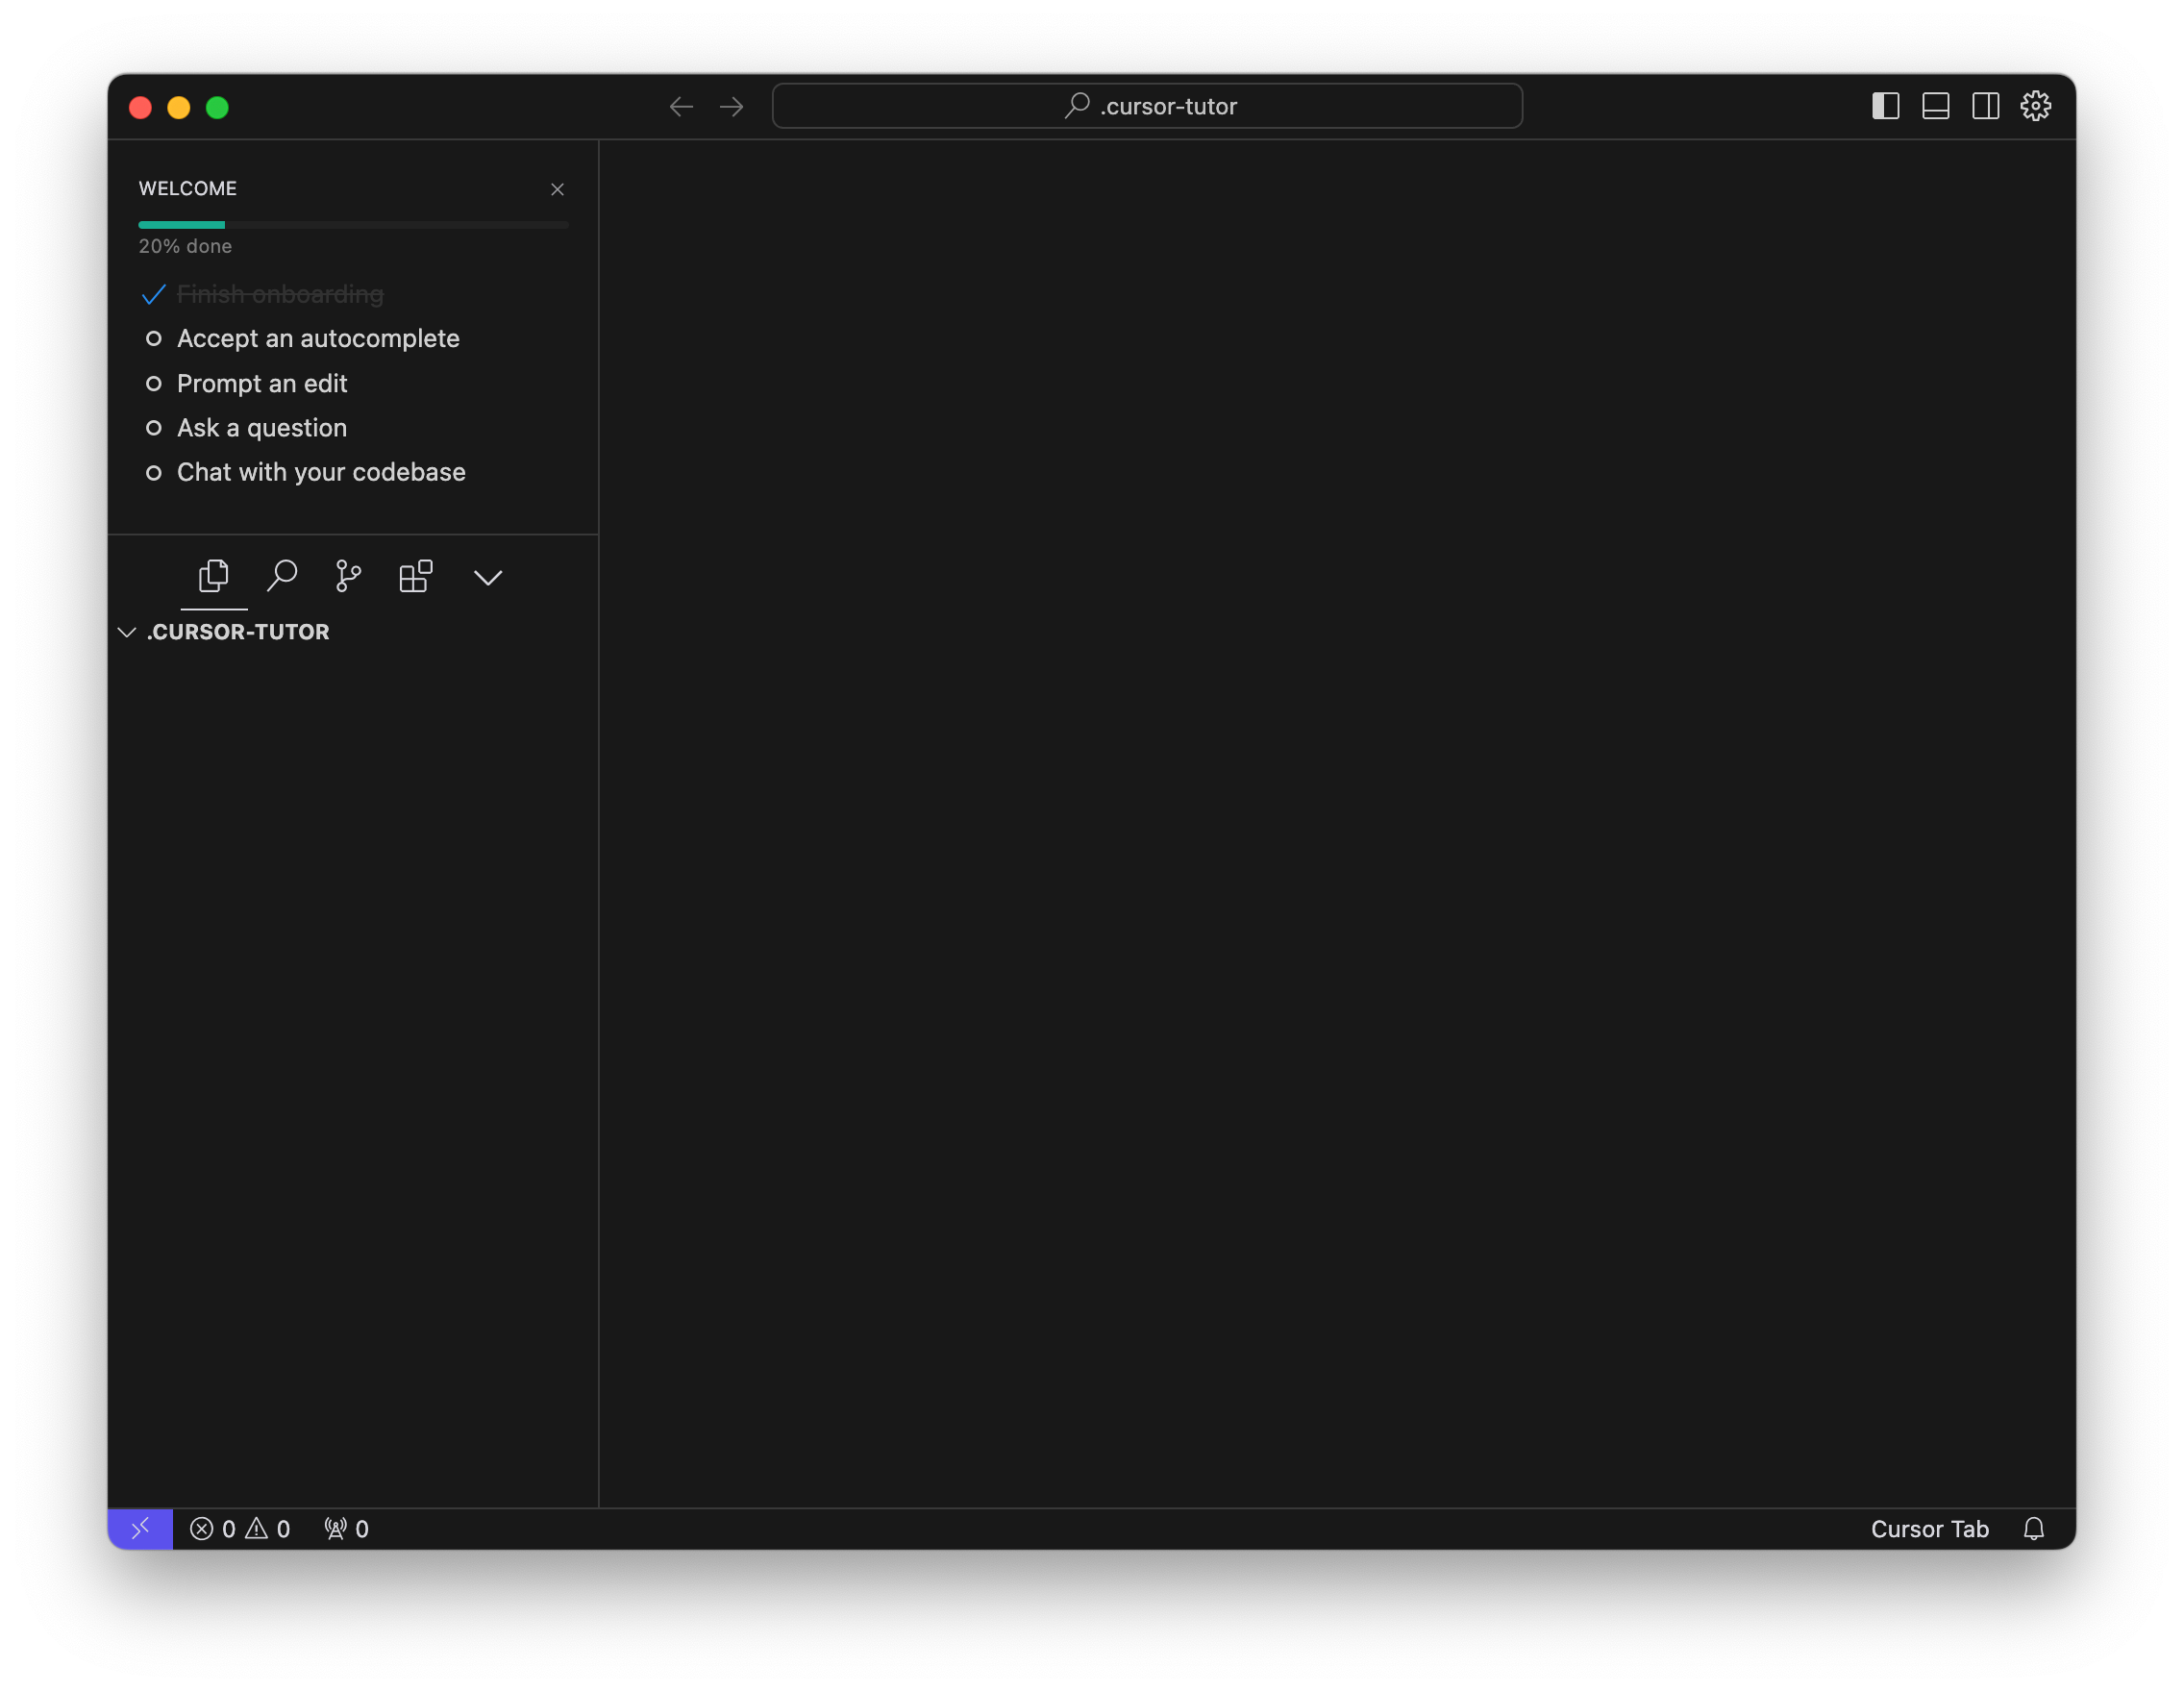
Task: Select 'Prompt an edit' checklist item
Action: pos(262,384)
